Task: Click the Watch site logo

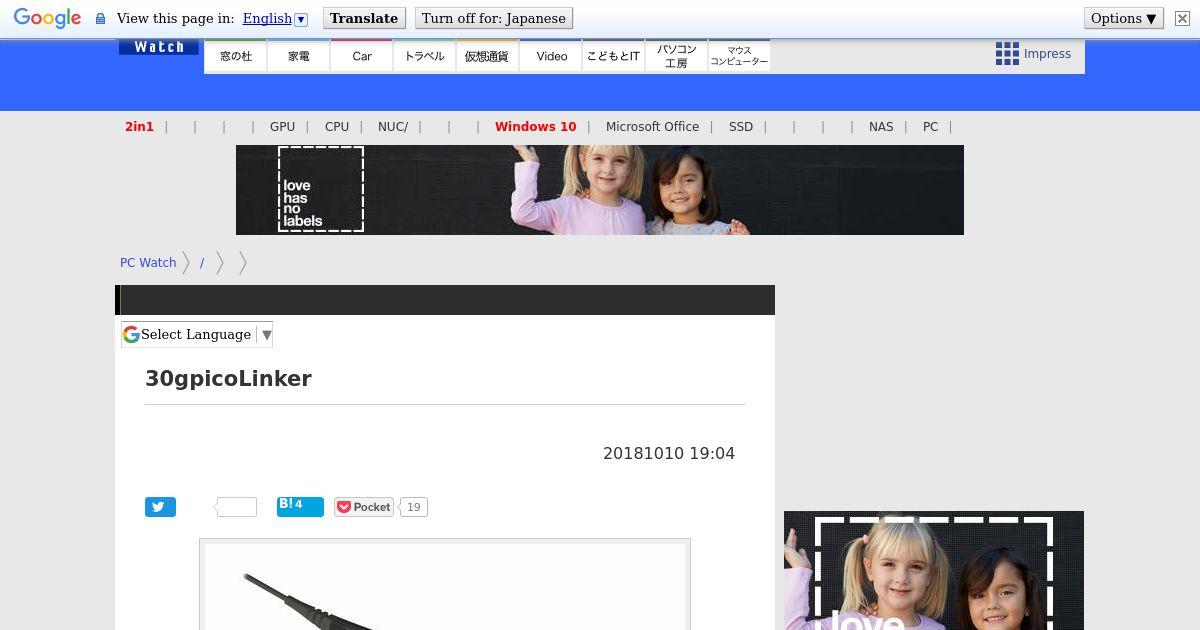Action: (x=159, y=47)
